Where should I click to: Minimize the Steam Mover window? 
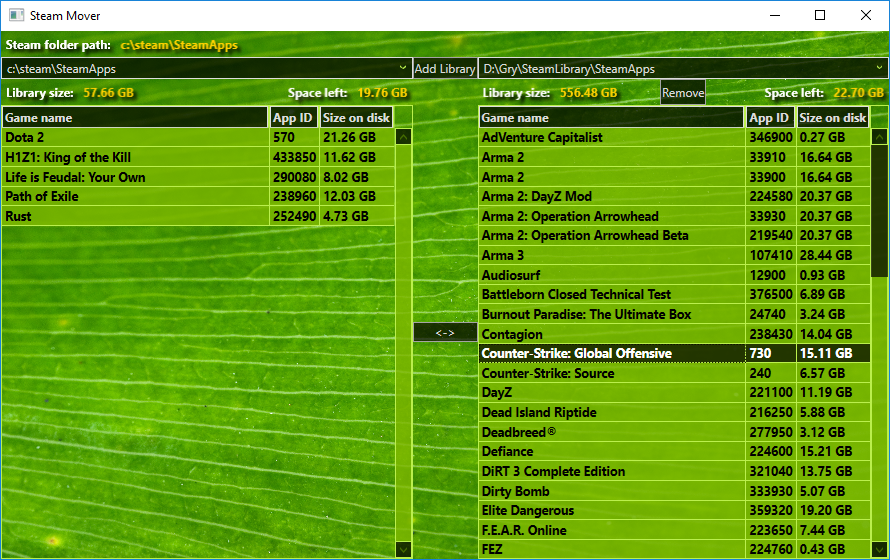tap(775, 15)
